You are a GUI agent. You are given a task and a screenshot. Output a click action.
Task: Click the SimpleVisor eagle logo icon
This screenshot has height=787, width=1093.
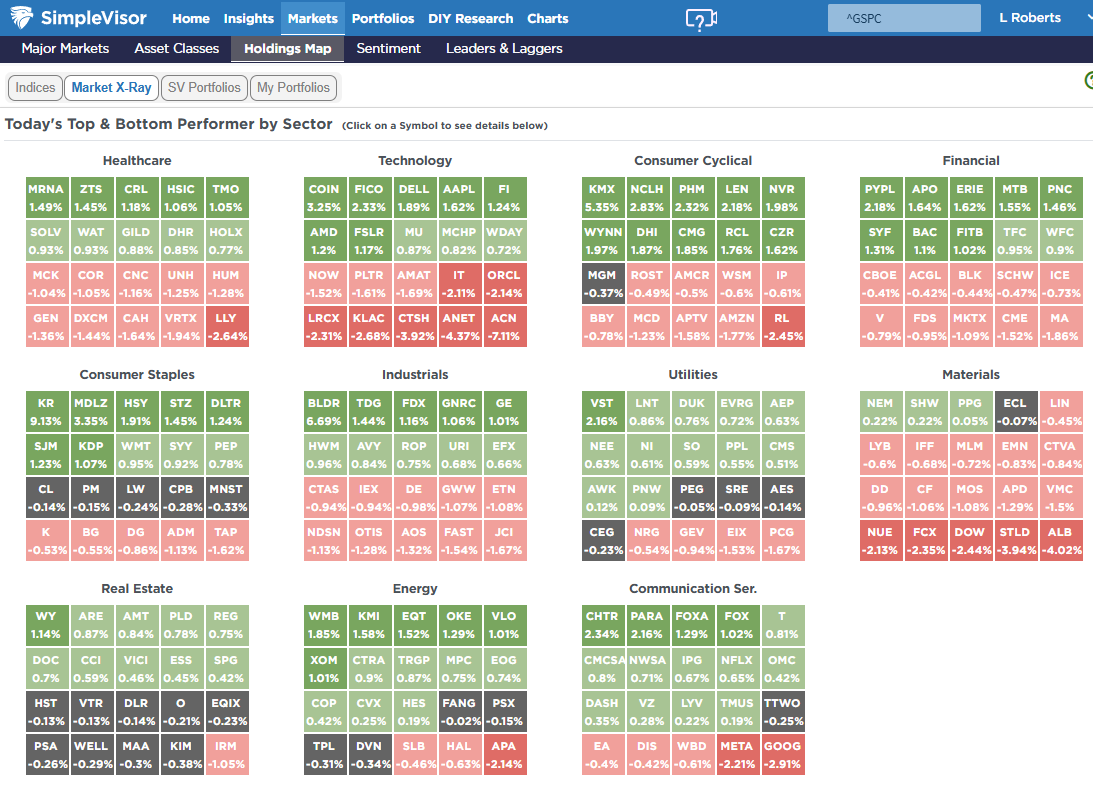pyautogui.click(x=22, y=17)
